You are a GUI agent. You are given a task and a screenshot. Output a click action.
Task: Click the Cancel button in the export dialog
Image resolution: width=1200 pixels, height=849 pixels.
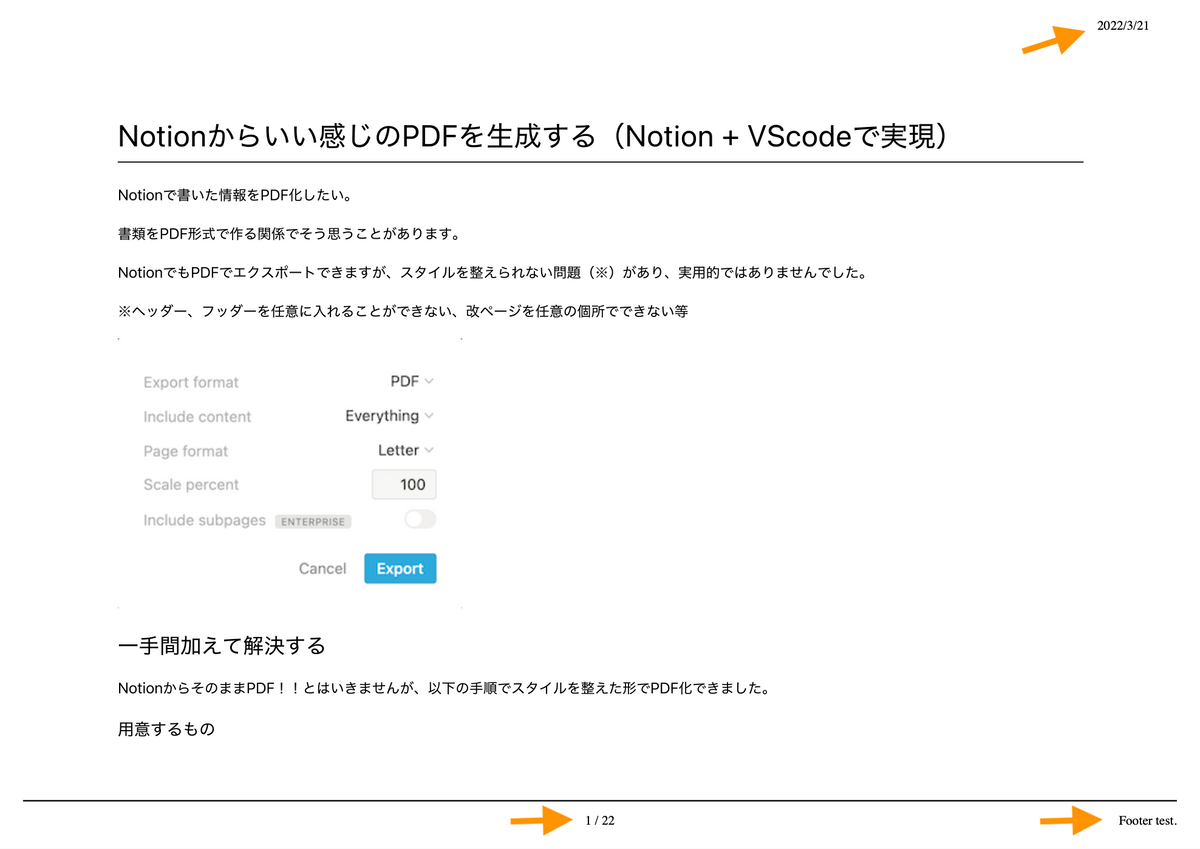[322, 568]
